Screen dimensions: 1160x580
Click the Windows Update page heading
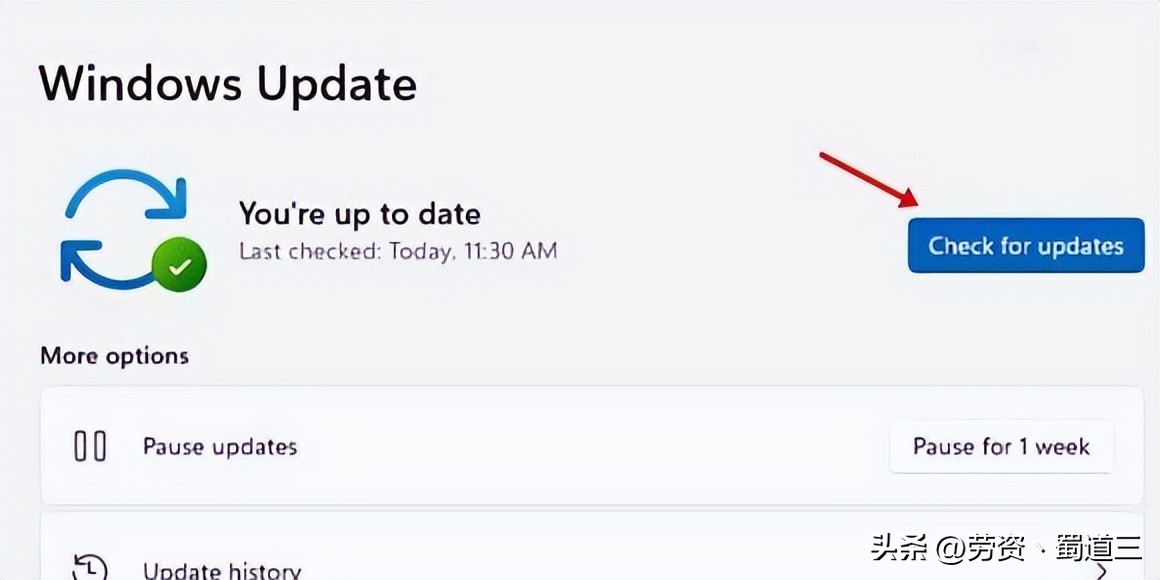click(x=228, y=83)
